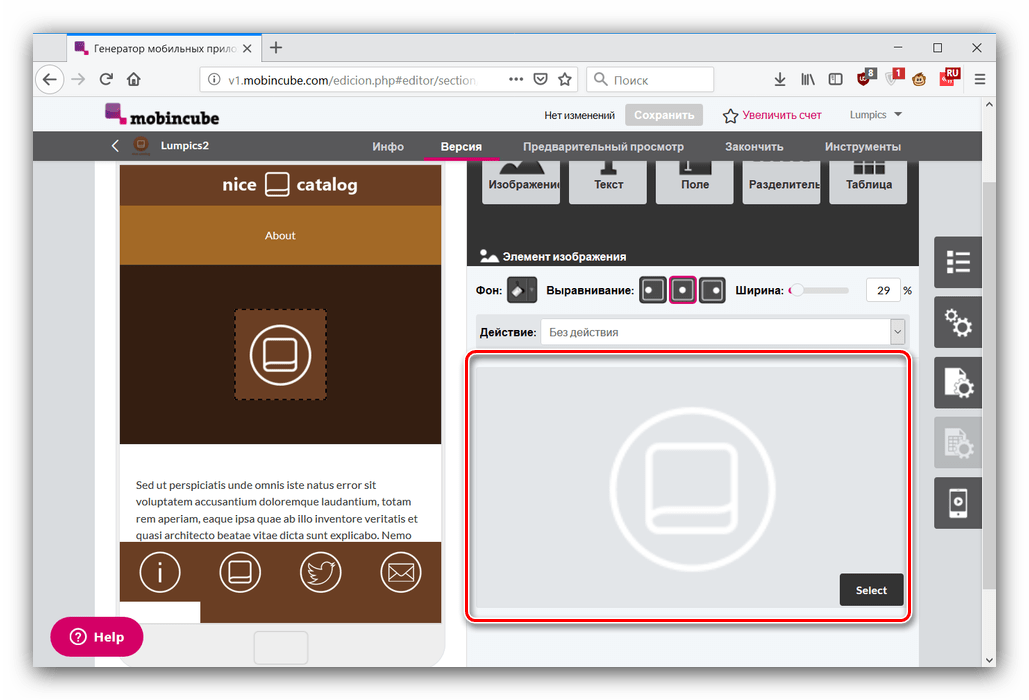Click the nice catalog header in preview
This screenshot has height=700, width=1029.
point(280,184)
